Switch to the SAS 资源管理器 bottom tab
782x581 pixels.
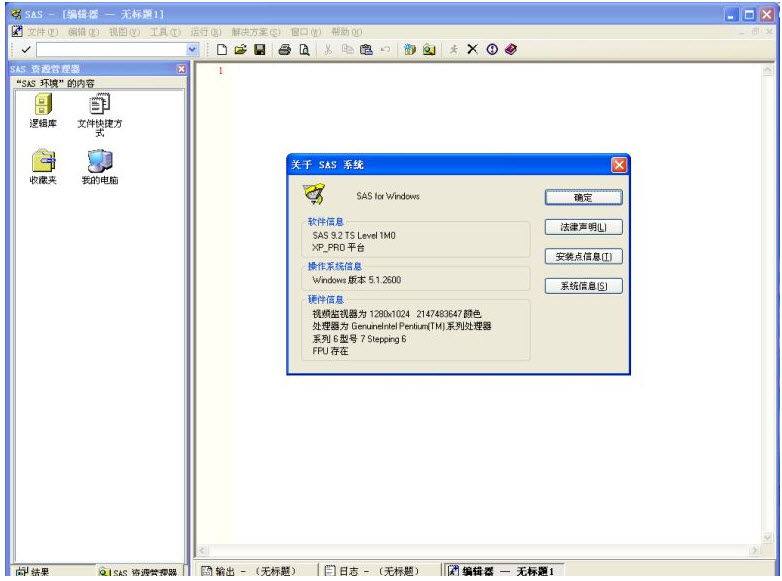[139, 572]
